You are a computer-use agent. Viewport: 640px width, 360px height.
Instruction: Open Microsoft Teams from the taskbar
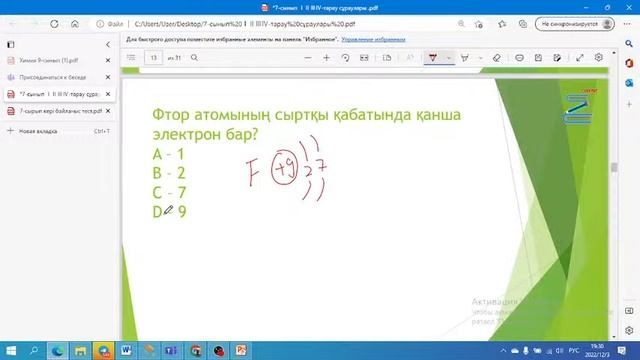click(172, 351)
